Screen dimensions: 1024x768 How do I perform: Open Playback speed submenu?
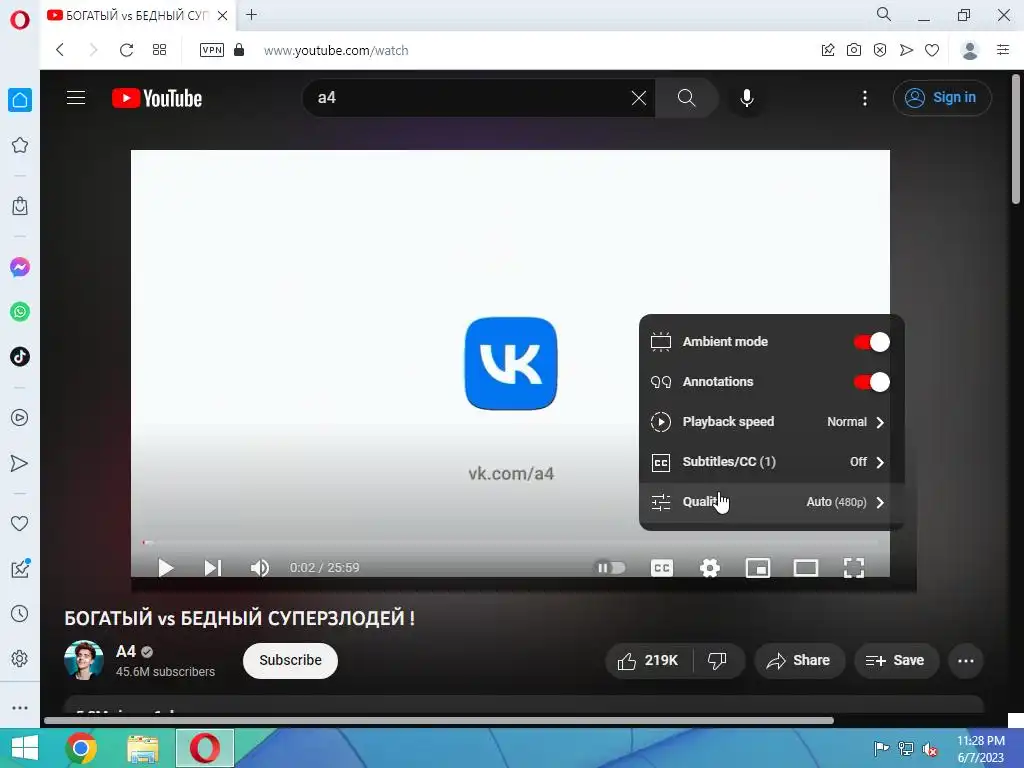pyautogui.click(x=771, y=422)
